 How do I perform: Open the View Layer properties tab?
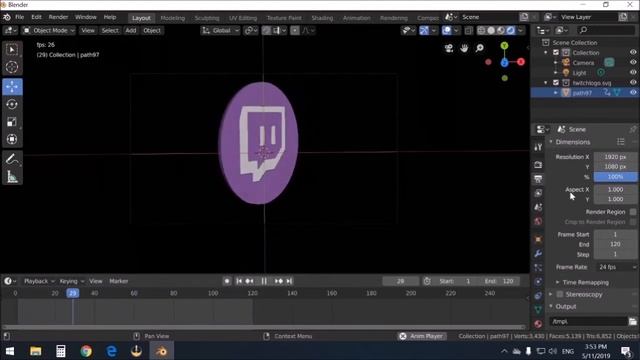(x=538, y=193)
